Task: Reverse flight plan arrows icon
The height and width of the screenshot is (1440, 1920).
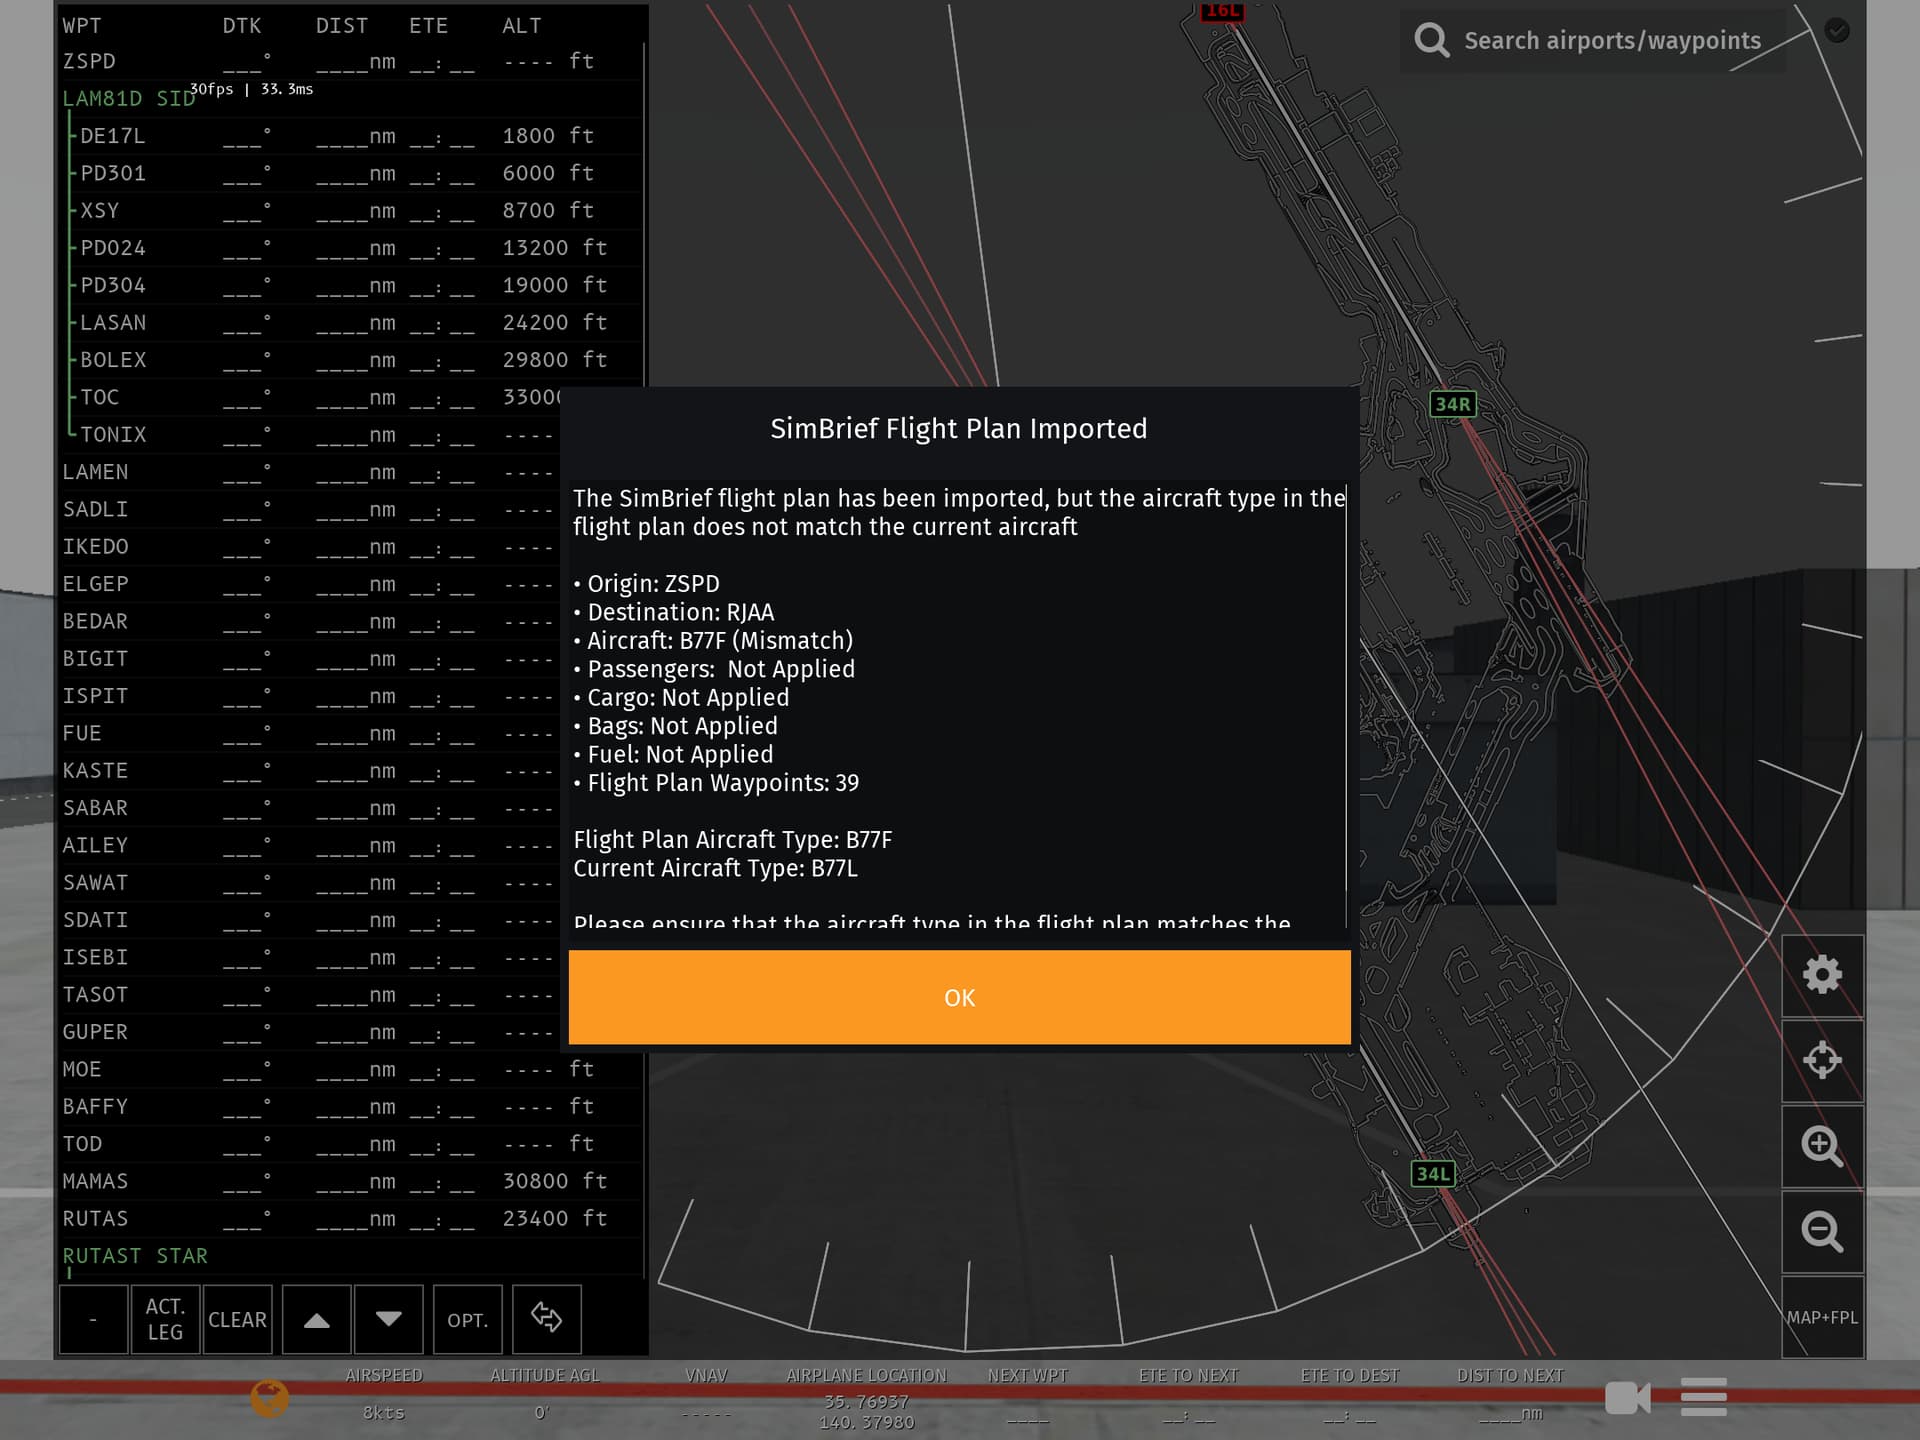Action: point(546,1319)
